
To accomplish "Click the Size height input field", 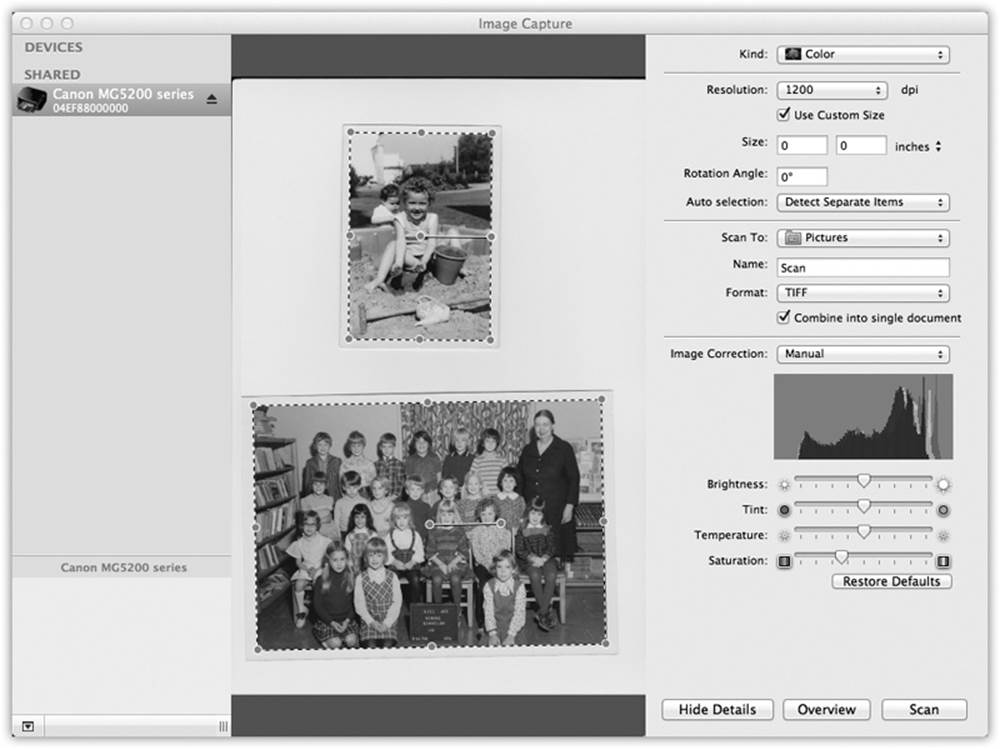I will (x=861, y=145).
